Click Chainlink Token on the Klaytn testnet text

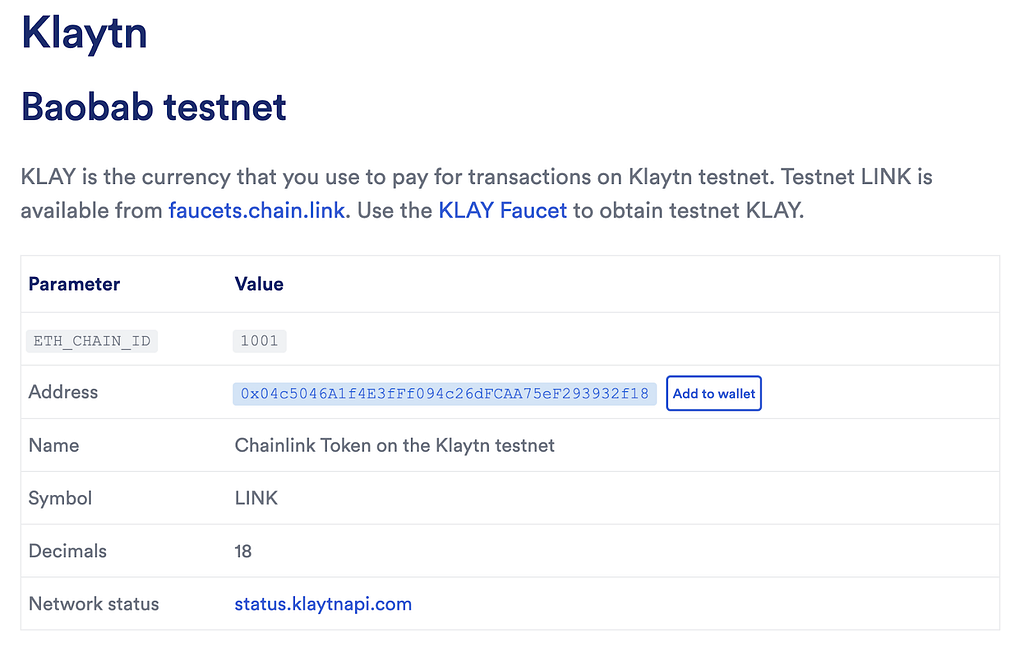[394, 445]
